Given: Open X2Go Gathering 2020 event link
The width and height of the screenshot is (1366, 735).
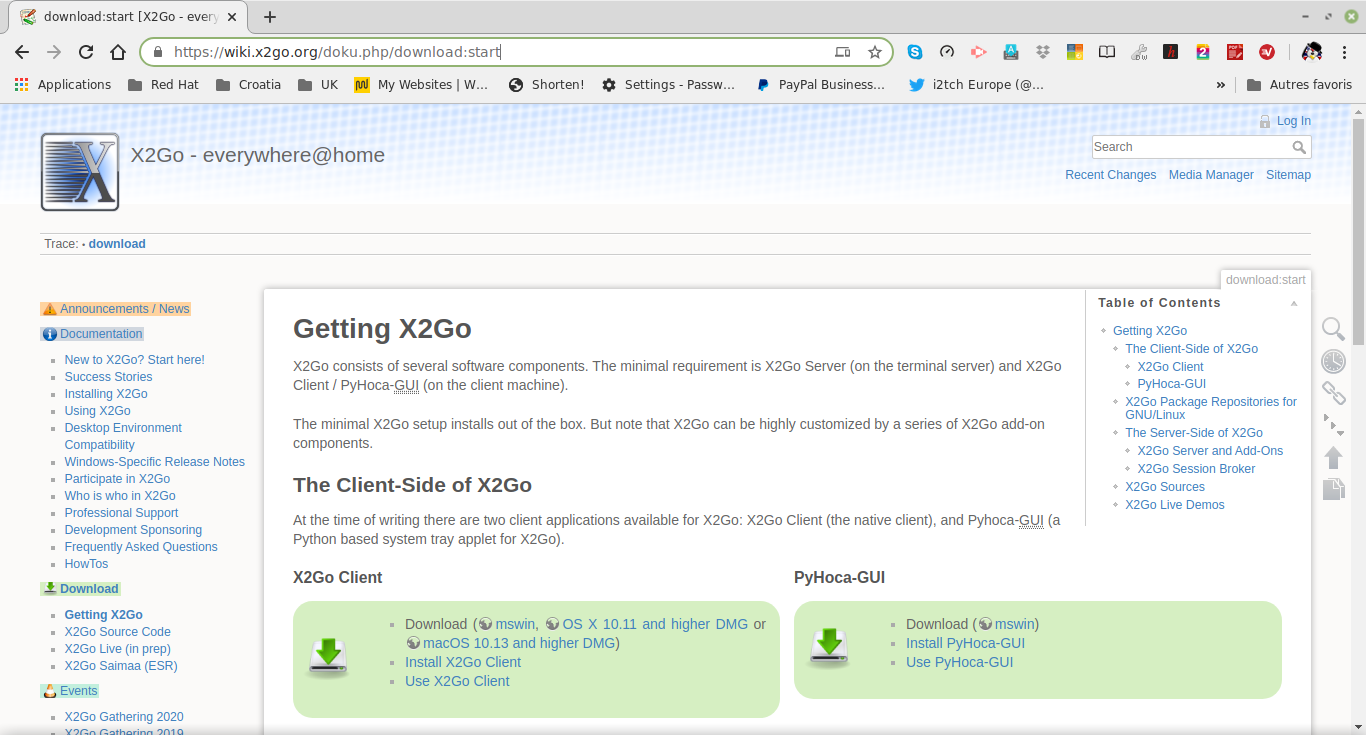Looking at the screenshot, I should 124,717.
